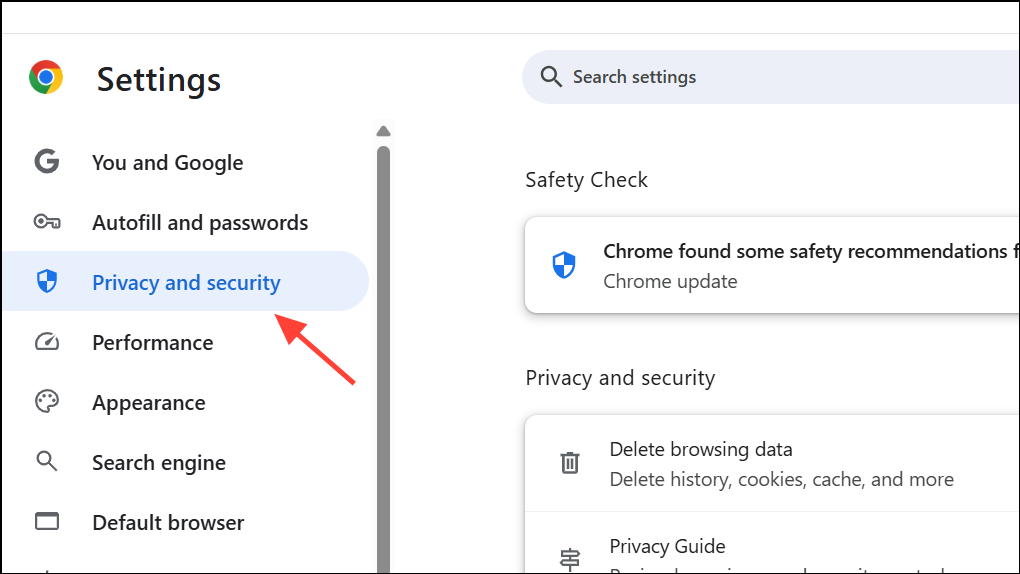Click the Performance speedometer icon
This screenshot has width=1020, height=574.
[47, 342]
